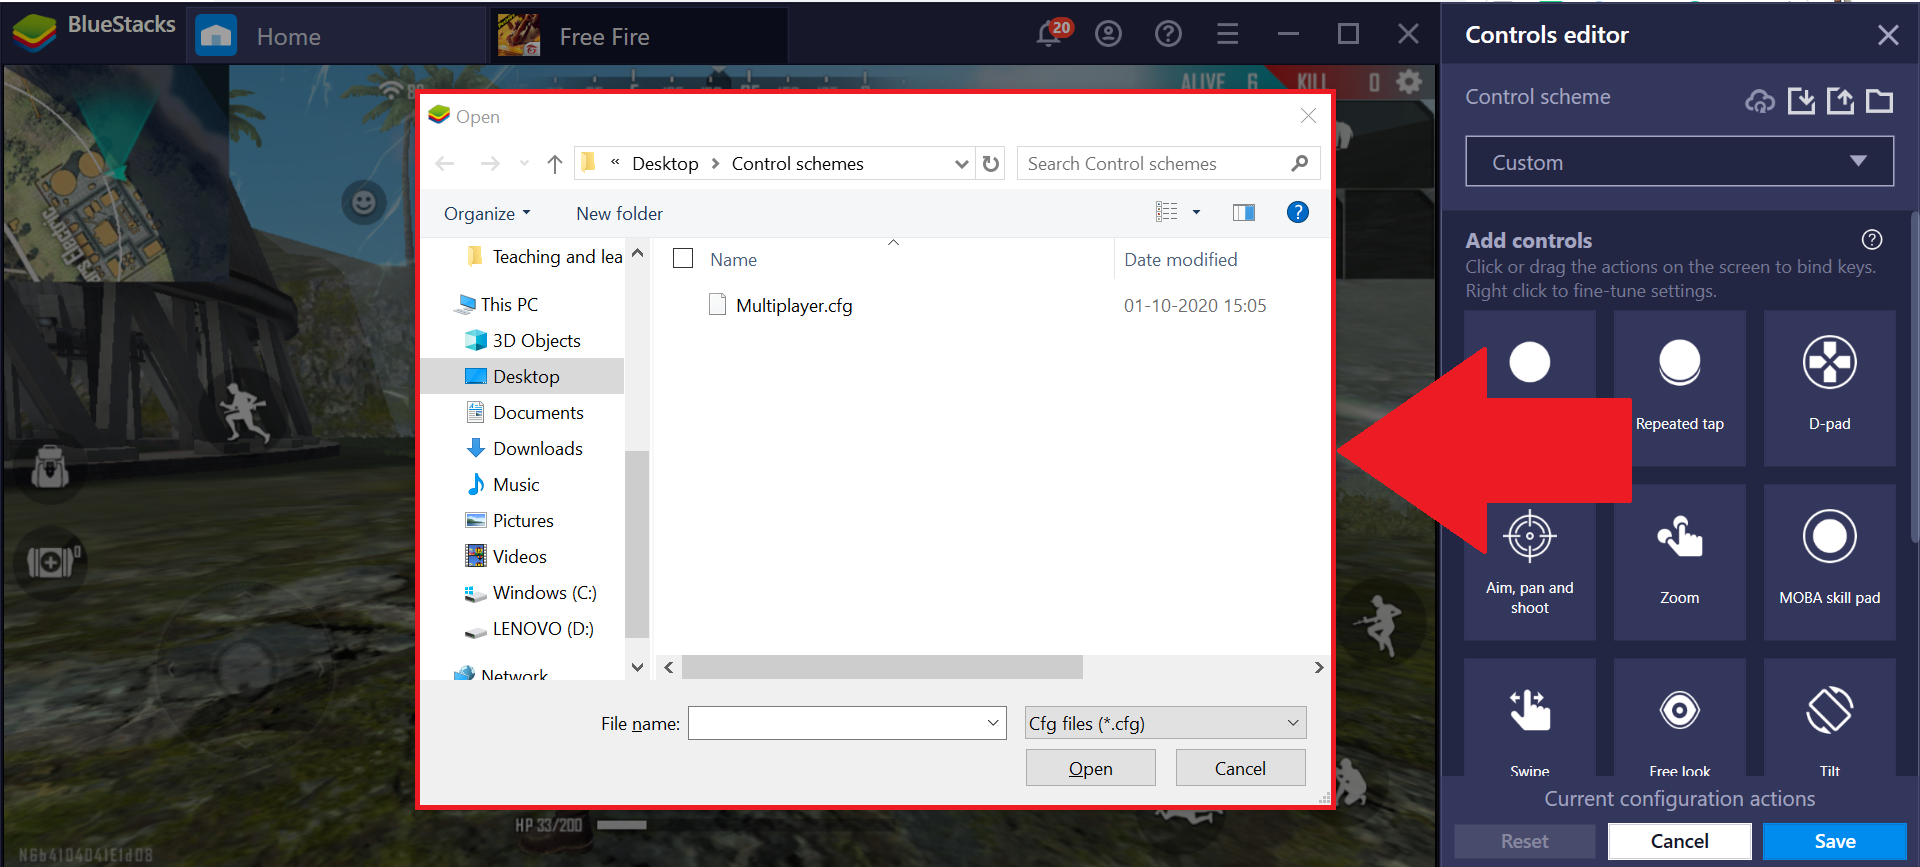1920x867 pixels.
Task: Click the Controls editor vertical scrollbar
Action: [x=1915, y=375]
